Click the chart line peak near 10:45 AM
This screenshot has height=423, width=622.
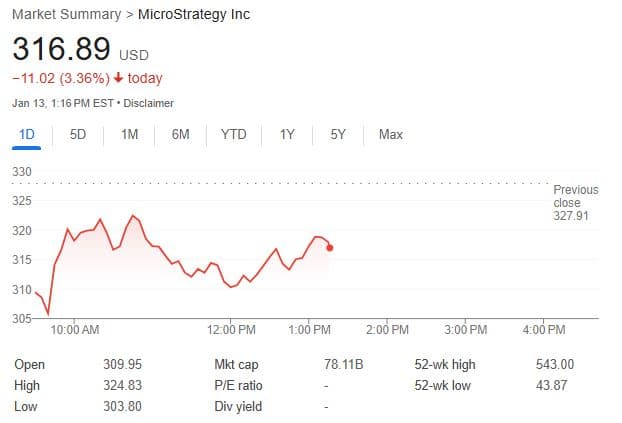point(133,215)
